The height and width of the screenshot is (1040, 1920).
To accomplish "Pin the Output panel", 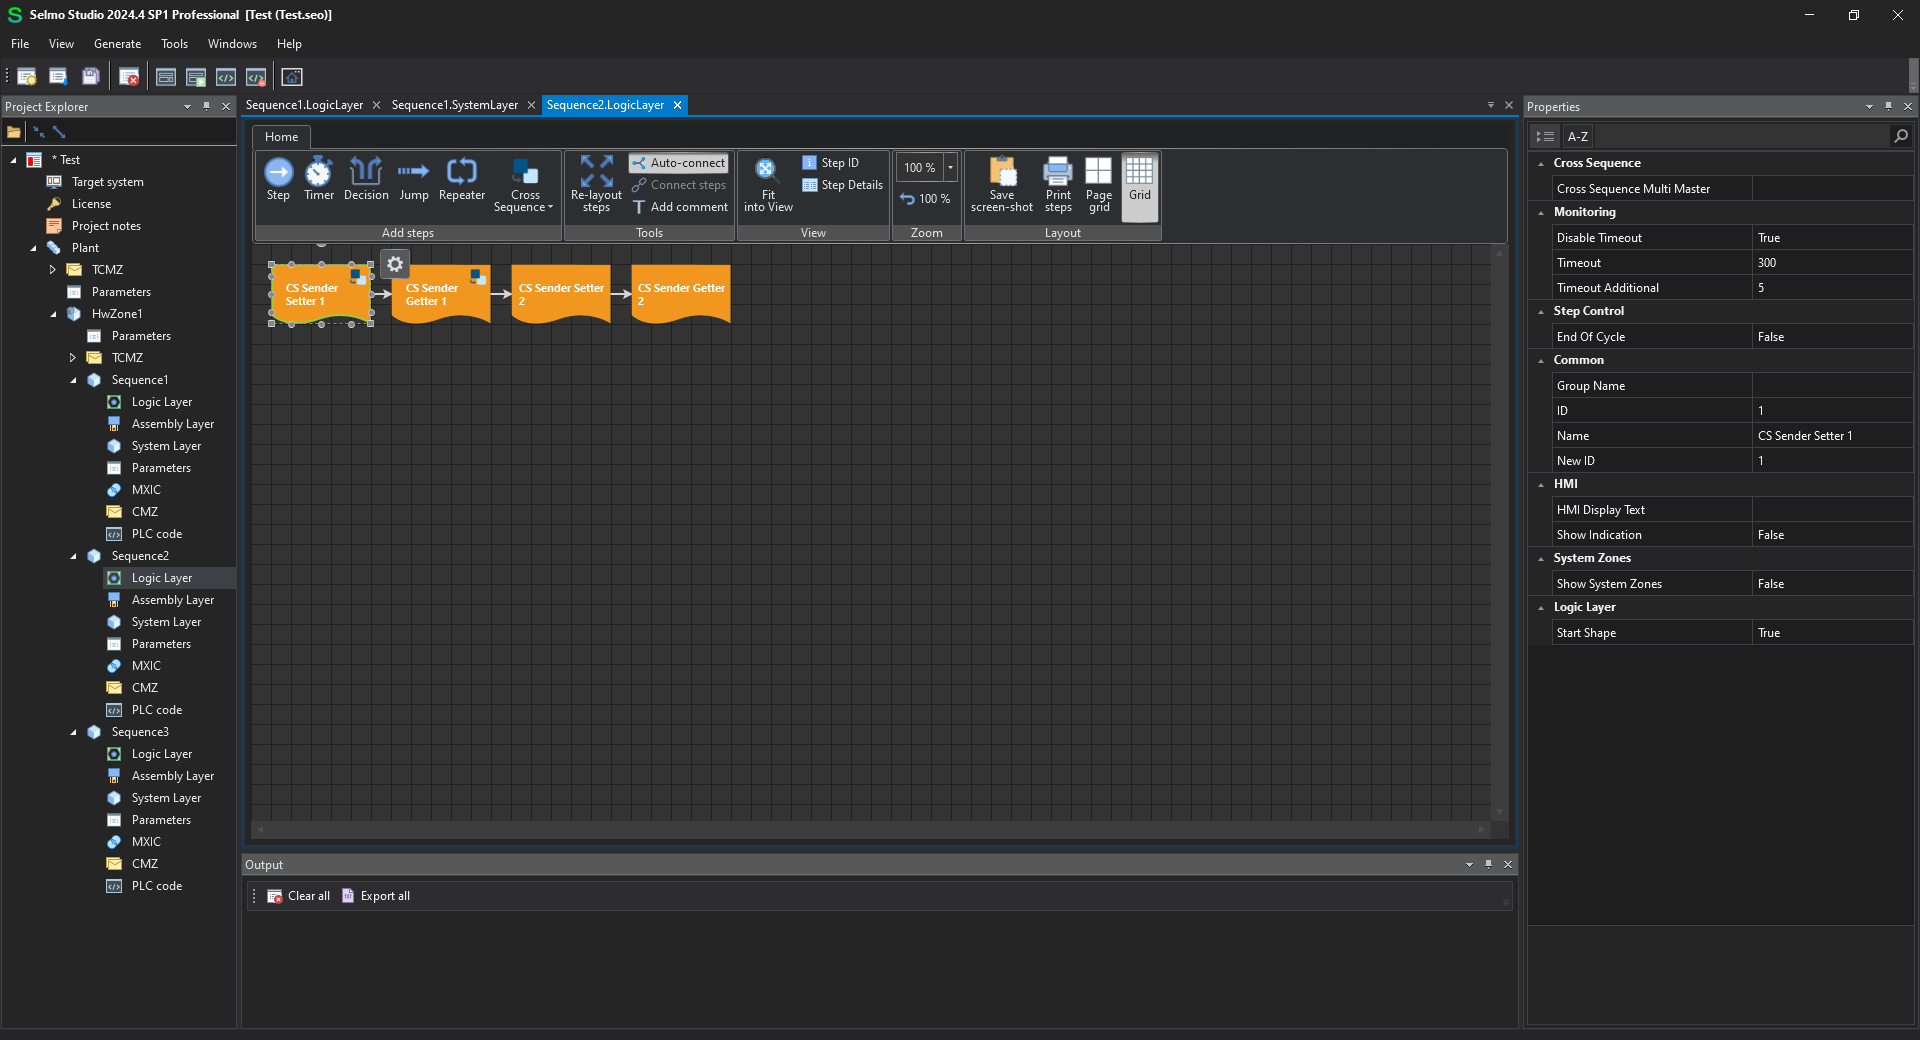I will pyautogui.click(x=1488, y=864).
